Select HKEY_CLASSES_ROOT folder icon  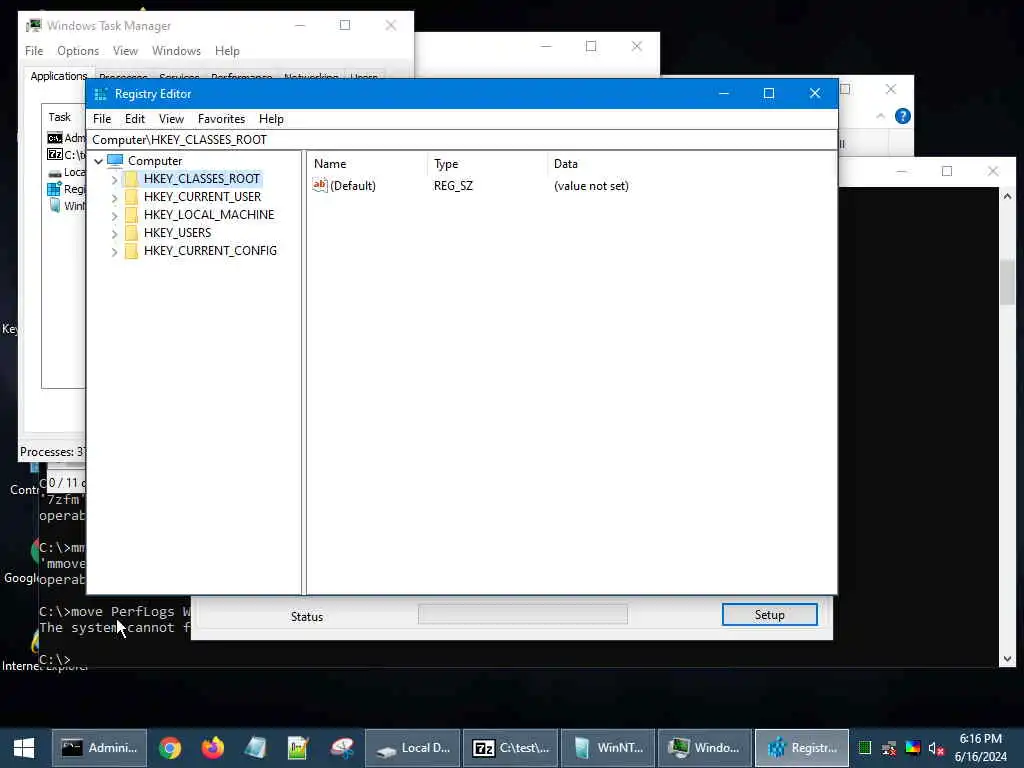(131, 179)
